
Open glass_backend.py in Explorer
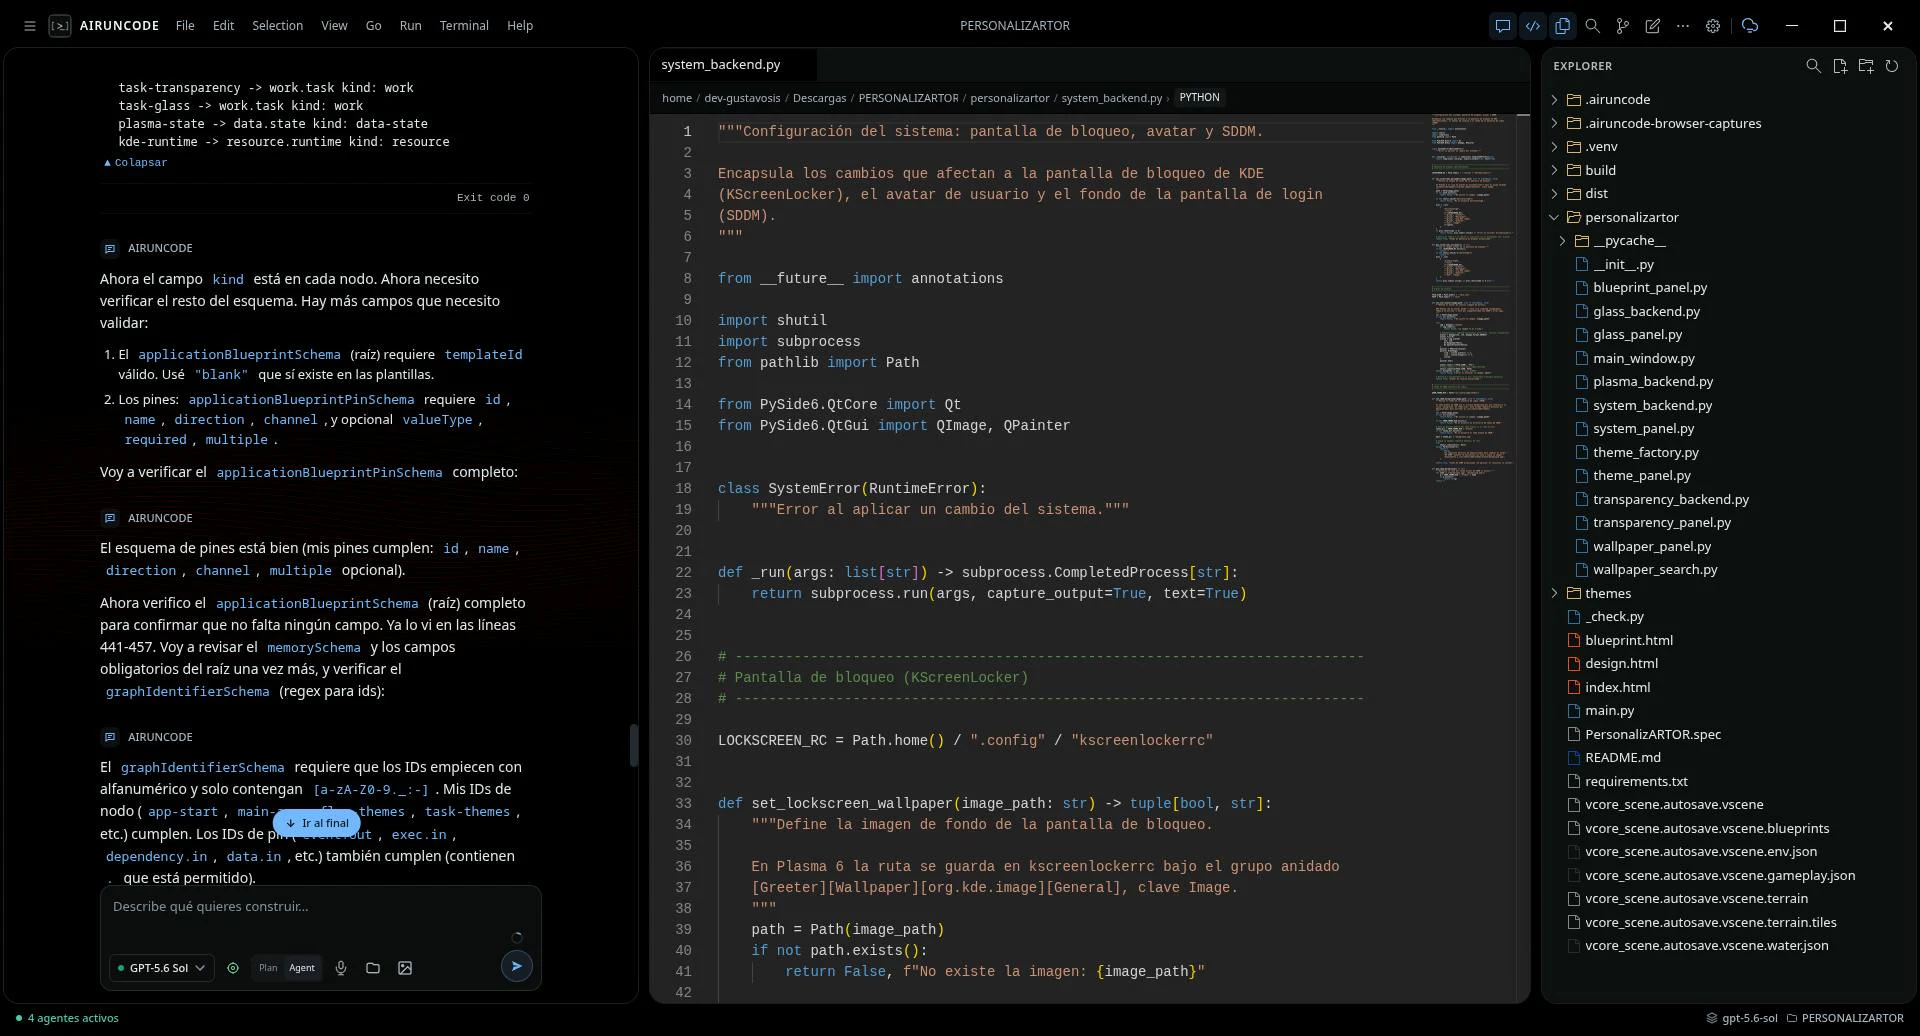(1646, 312)
